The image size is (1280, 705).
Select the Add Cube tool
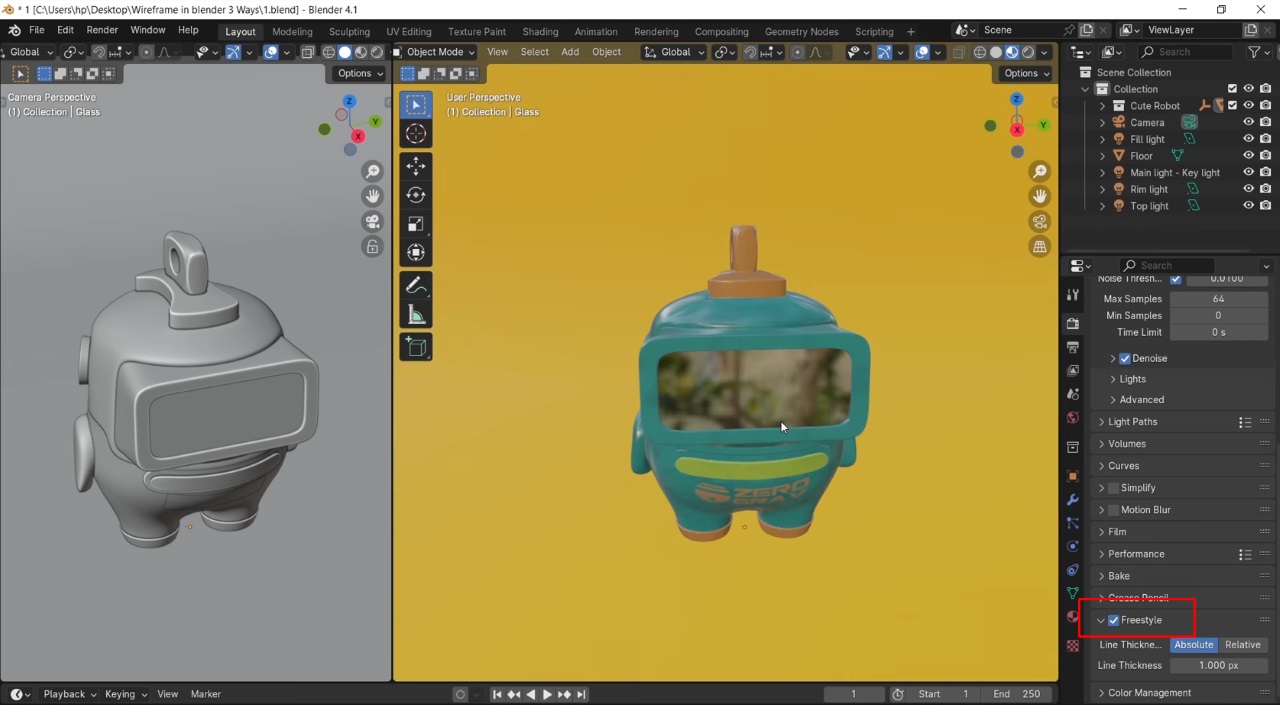click(x=416, y=347)
